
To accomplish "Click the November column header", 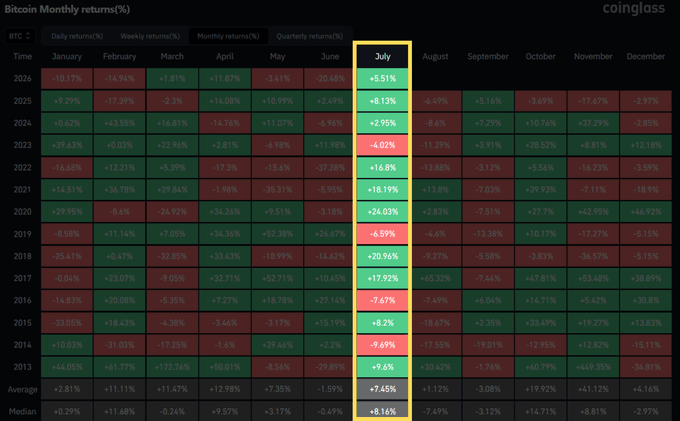I will click(x=593, y=56).
